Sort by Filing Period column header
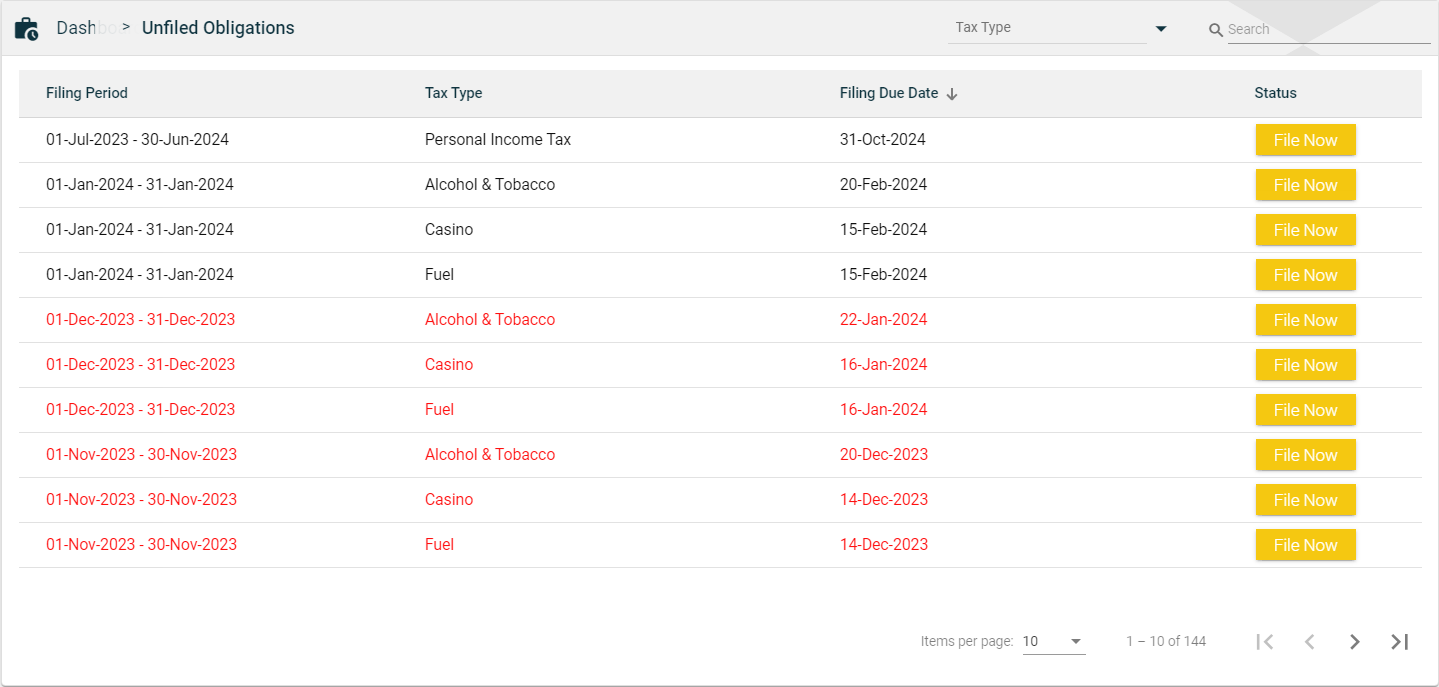The image size is (1439, 687). [87, 93]
